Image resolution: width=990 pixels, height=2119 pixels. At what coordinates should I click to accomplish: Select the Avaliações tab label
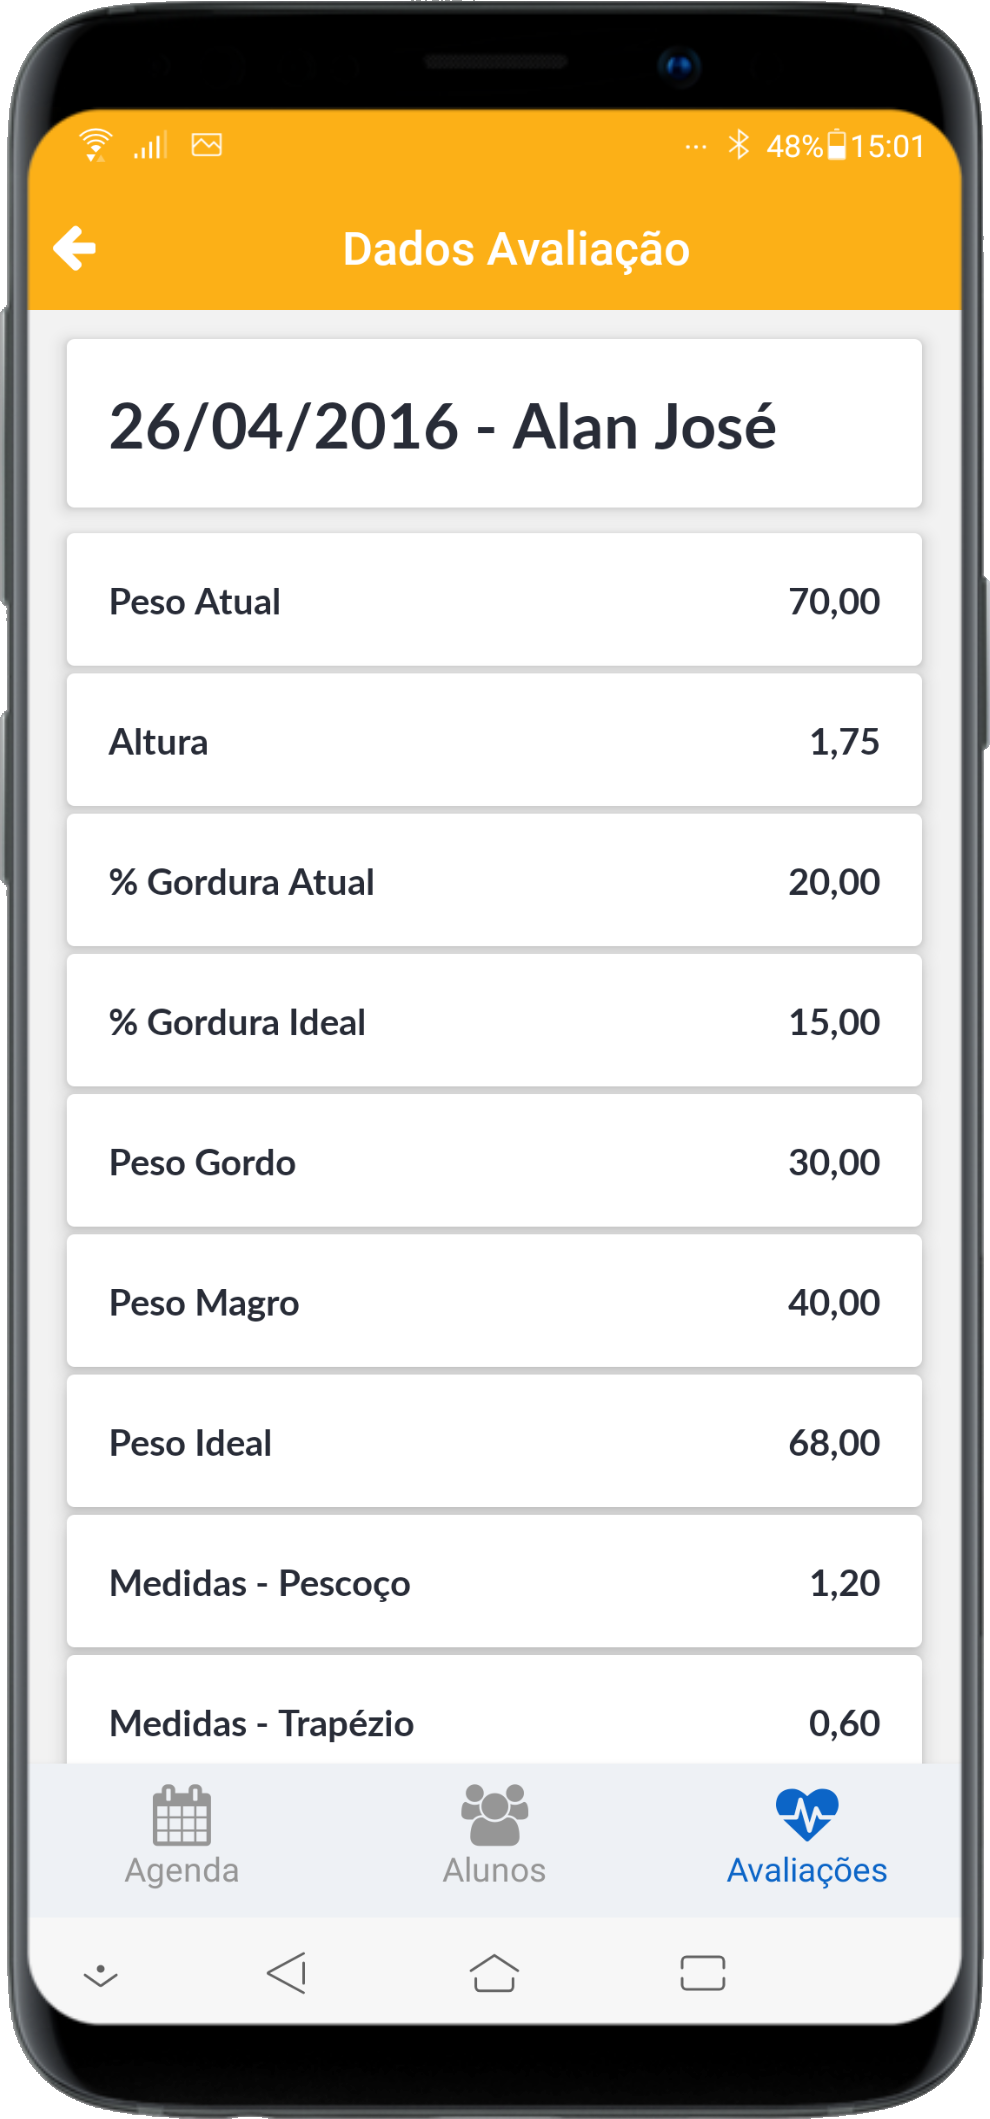[x=807, y=1870]
